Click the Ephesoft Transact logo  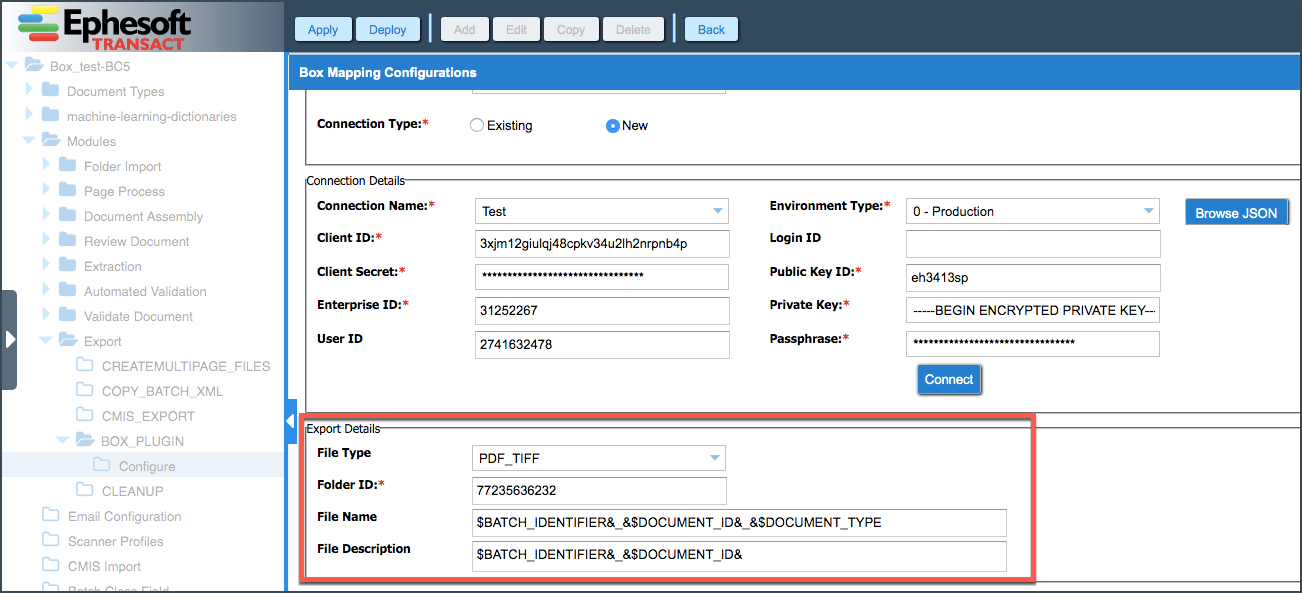[105, 28]
